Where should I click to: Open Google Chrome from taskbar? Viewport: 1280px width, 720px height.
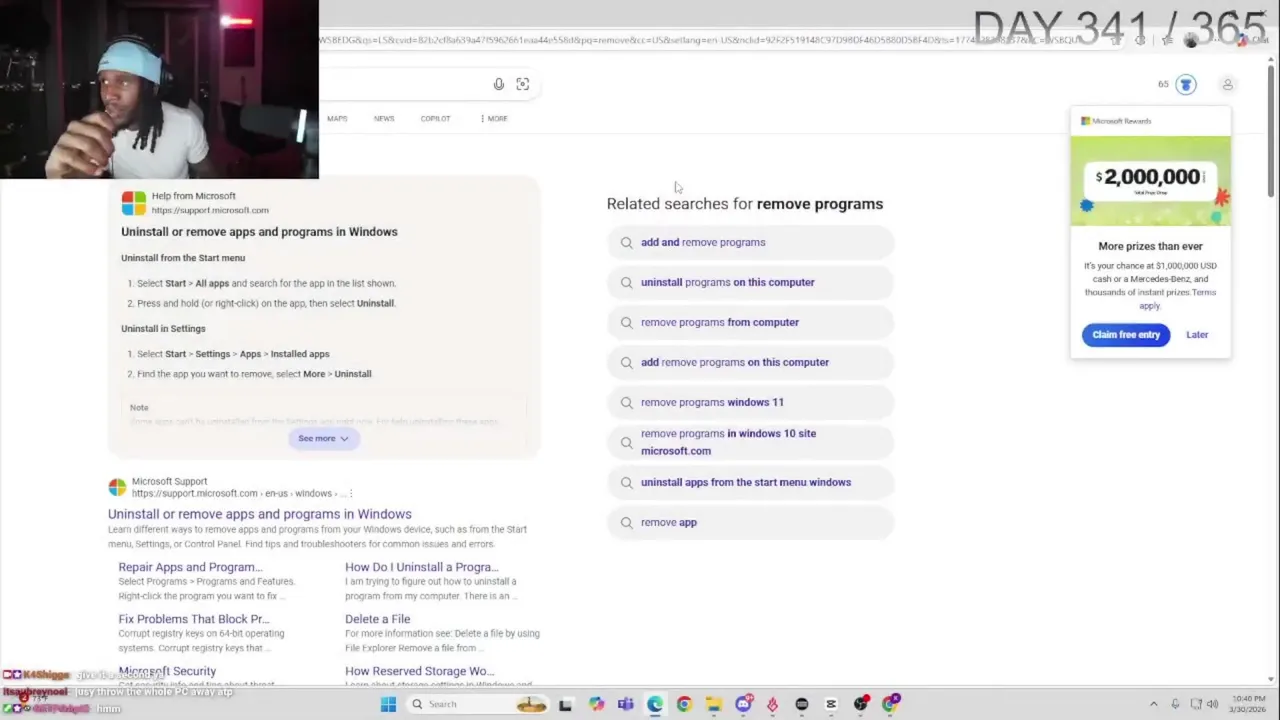[684, 704]
